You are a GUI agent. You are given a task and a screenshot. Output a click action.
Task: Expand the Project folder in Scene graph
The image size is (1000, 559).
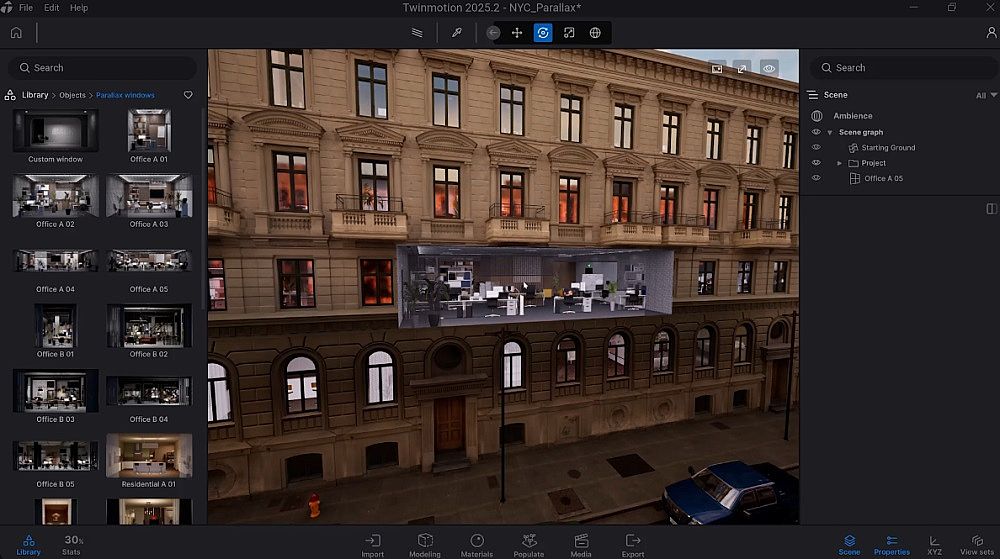click(x=840, y=163)
